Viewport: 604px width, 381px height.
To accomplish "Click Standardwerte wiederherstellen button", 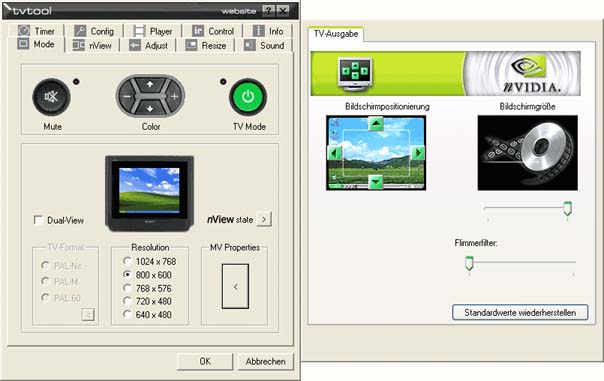I will 520,312.
